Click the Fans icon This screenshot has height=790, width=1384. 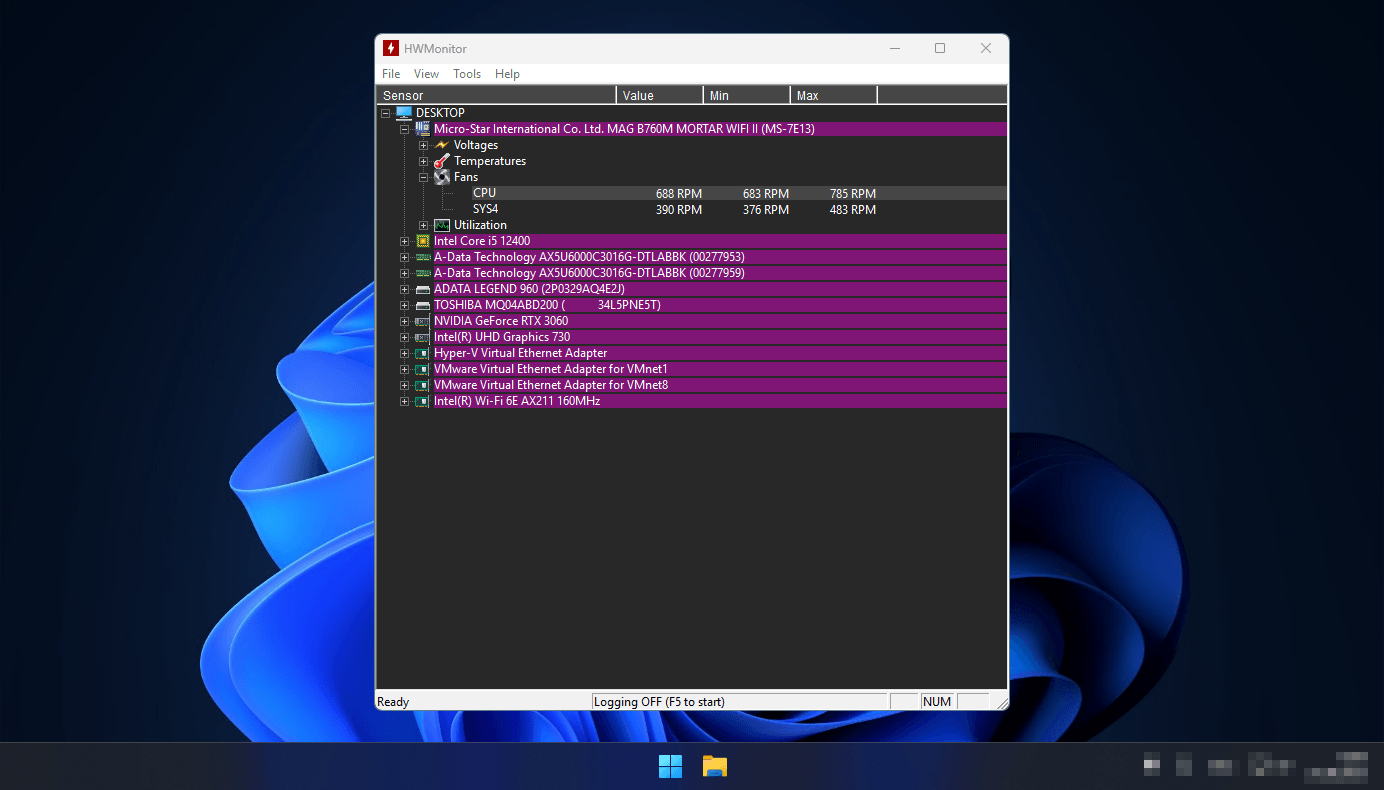click(441, 177)
